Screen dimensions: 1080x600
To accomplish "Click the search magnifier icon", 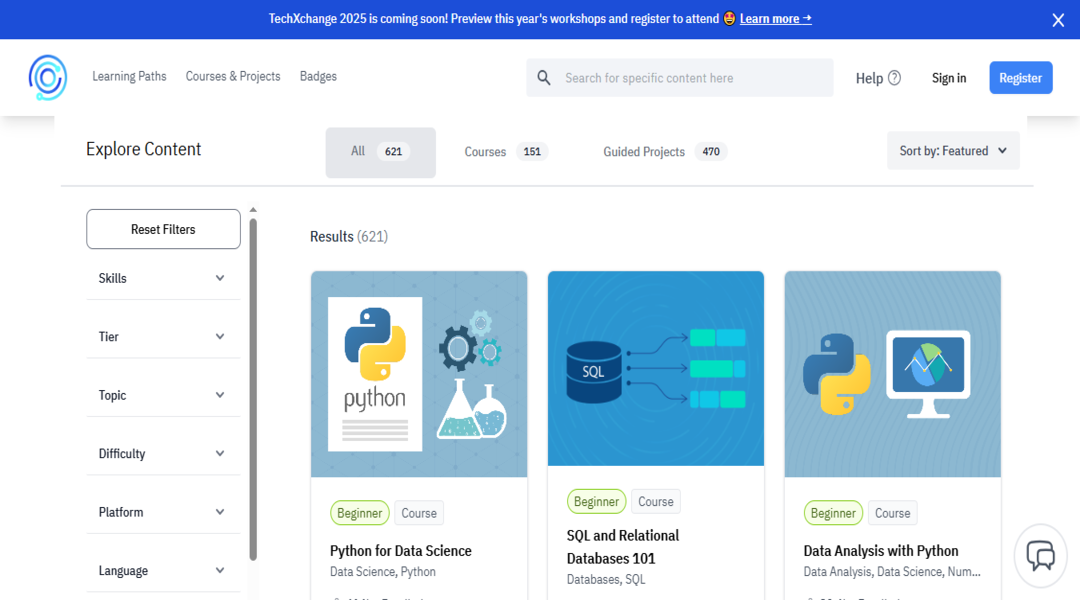I will tap(544, 78).
